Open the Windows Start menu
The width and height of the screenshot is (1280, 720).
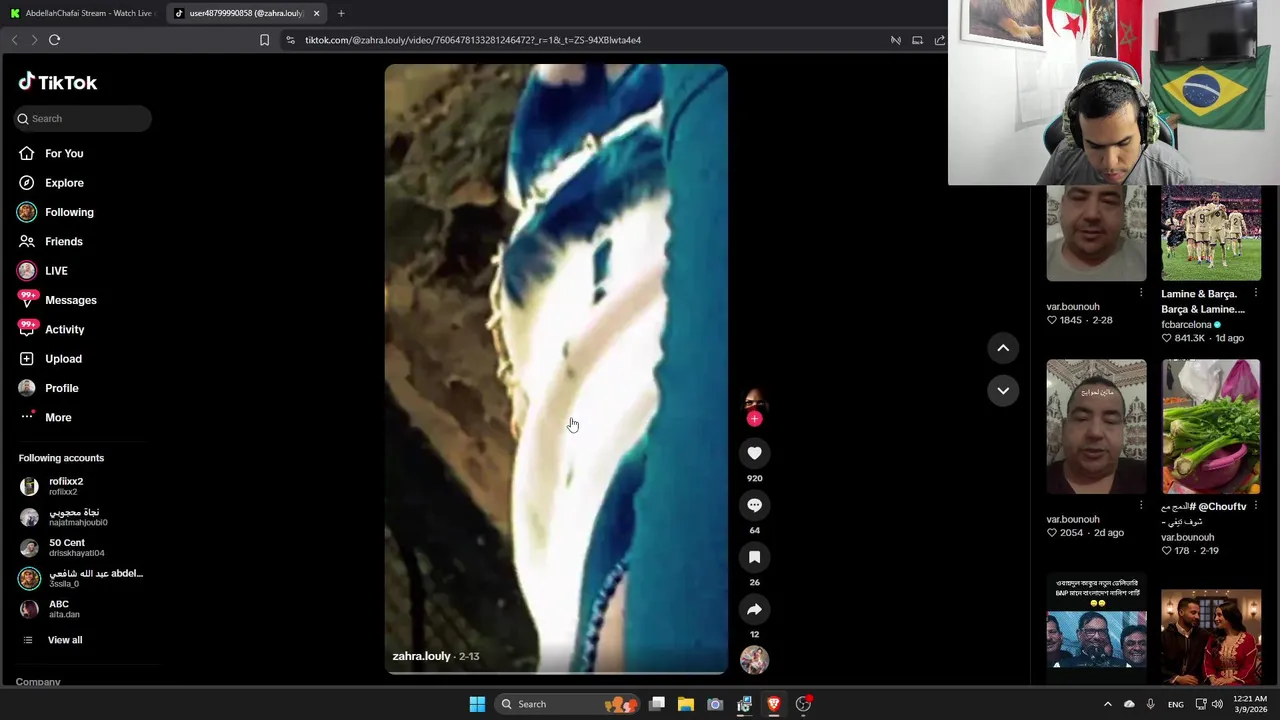coord(477,704)
